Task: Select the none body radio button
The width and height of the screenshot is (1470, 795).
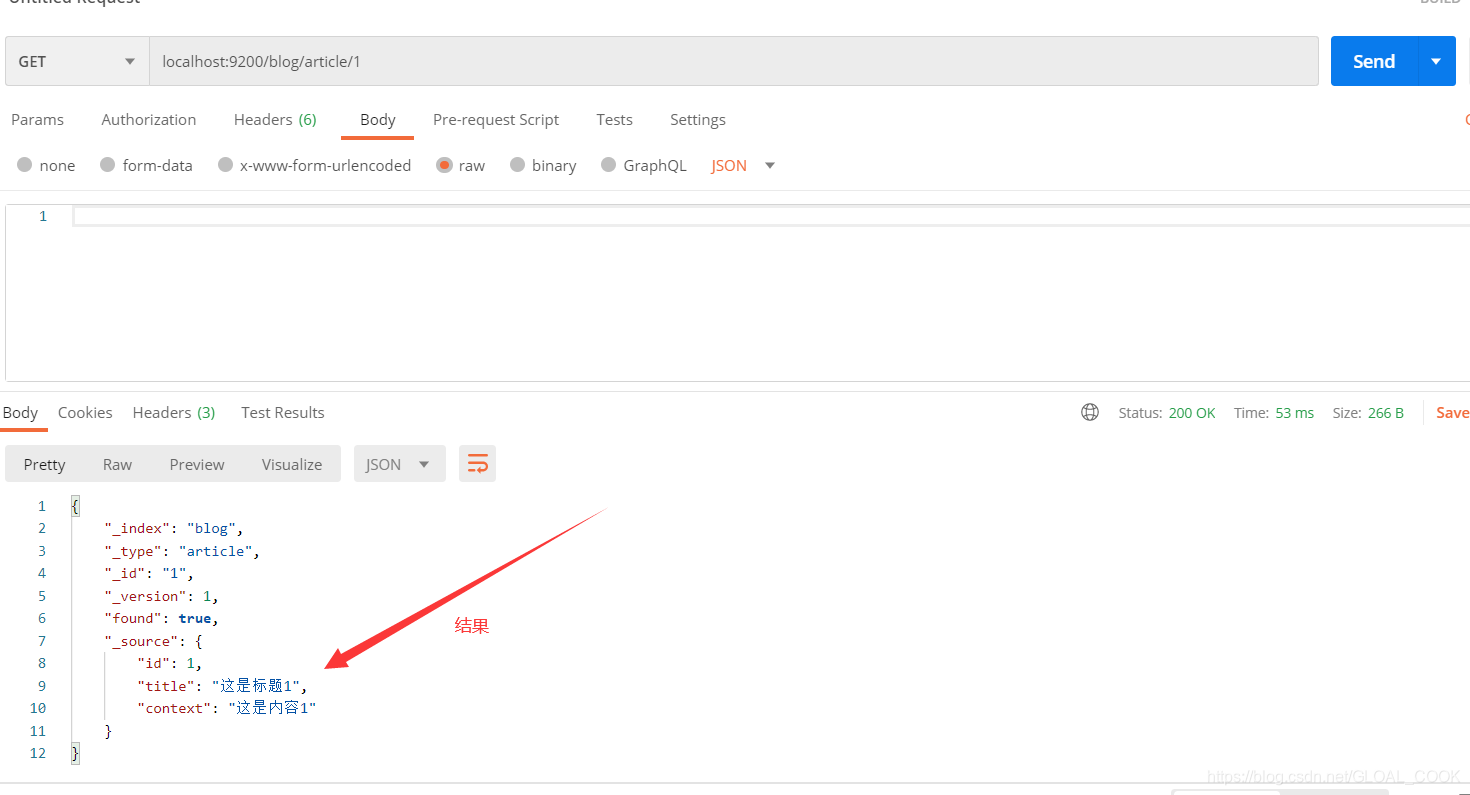Action: pyautogui.click(x=25, y=165)
